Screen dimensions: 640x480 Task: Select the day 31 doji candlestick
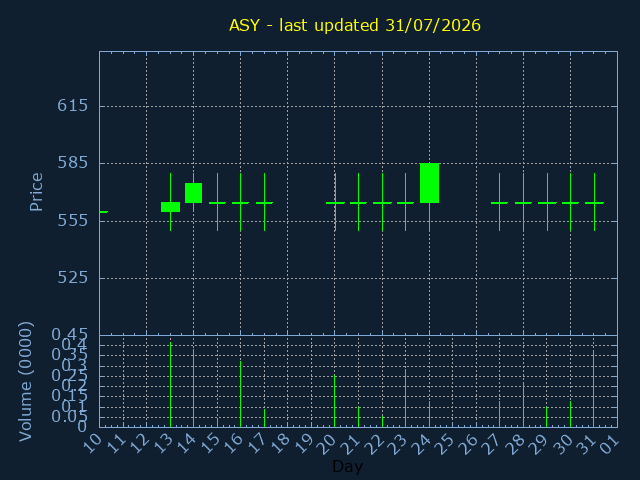pos(594,202)
